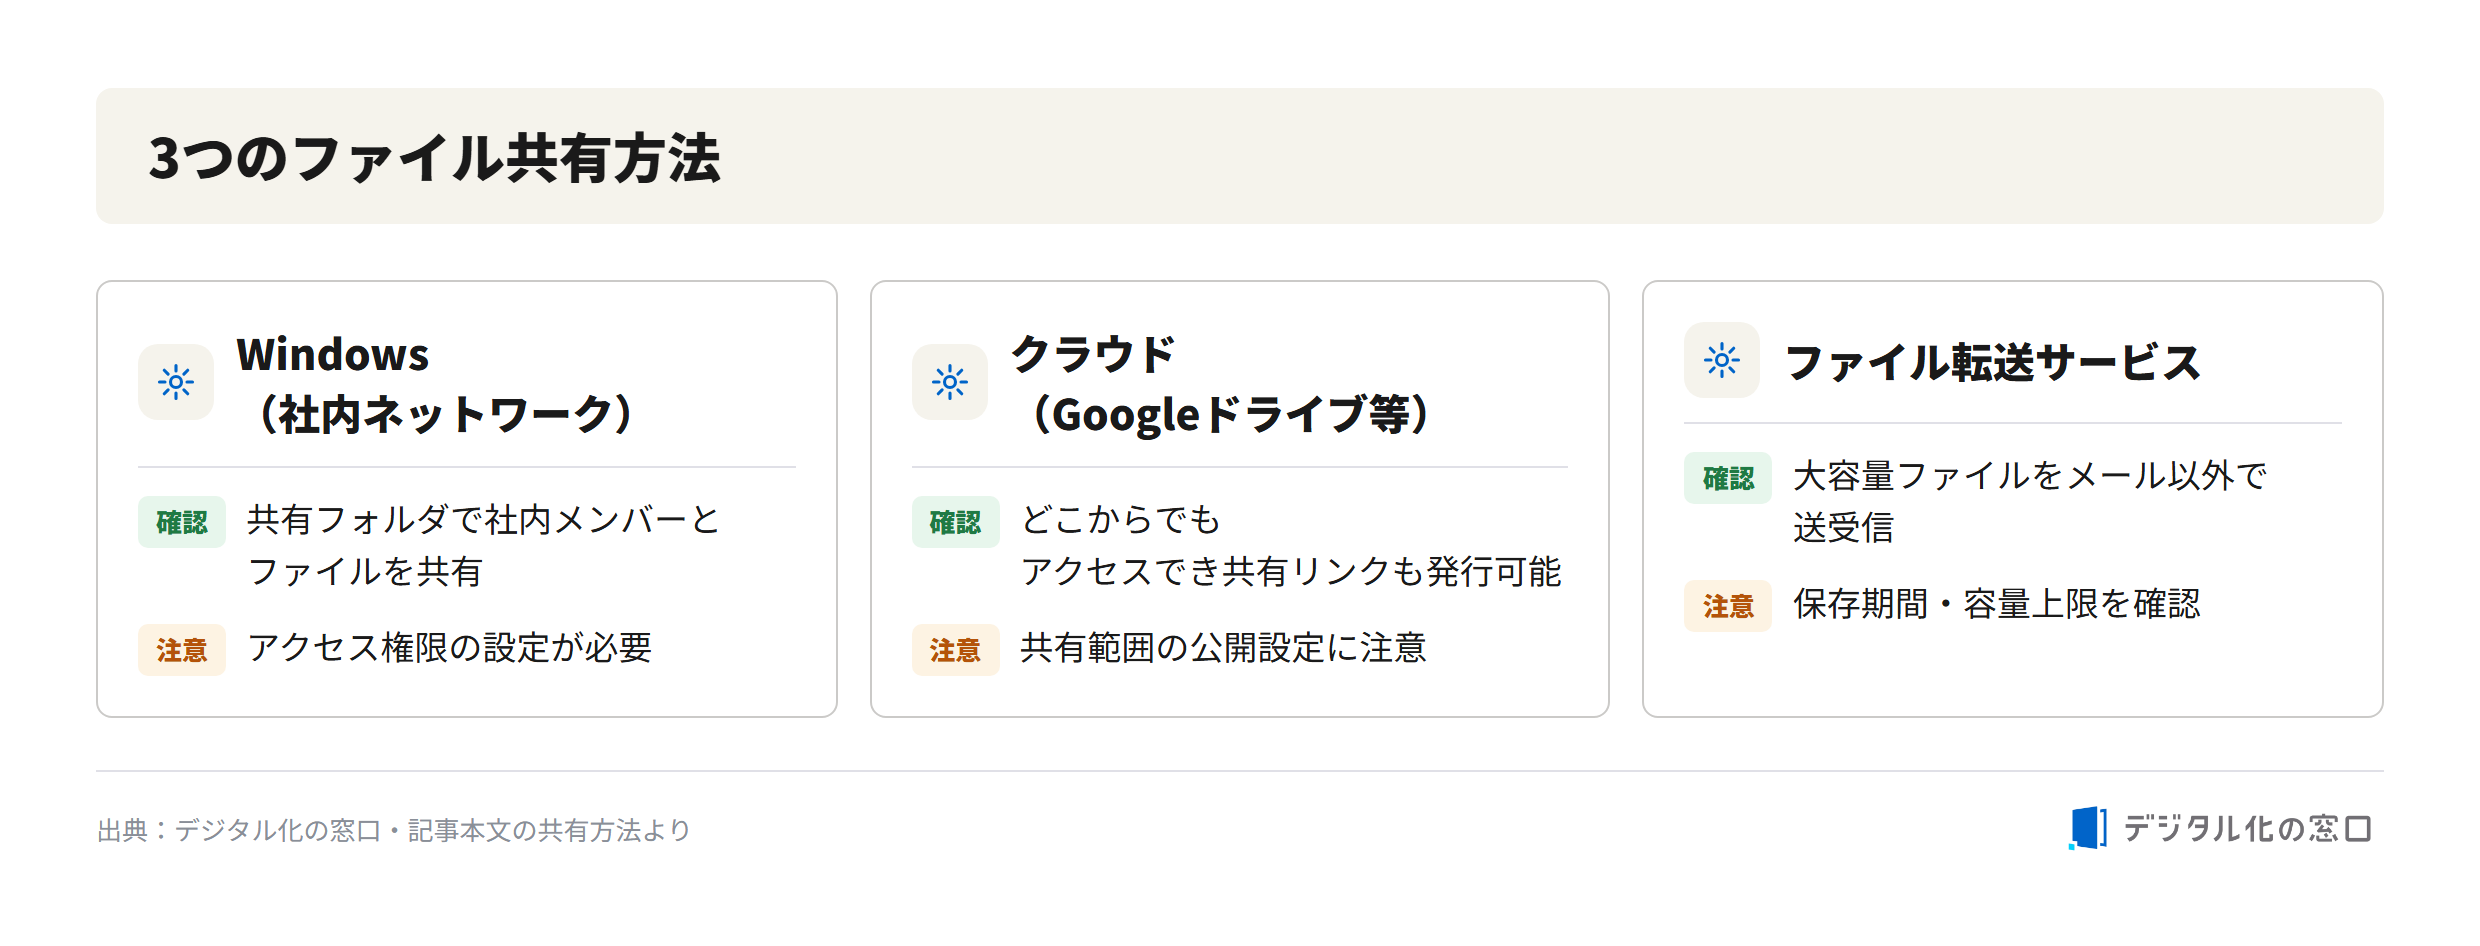2480x946 pixels.
Task: Click the 3つのファイル共有方法 title banner
Action: 1240,156
